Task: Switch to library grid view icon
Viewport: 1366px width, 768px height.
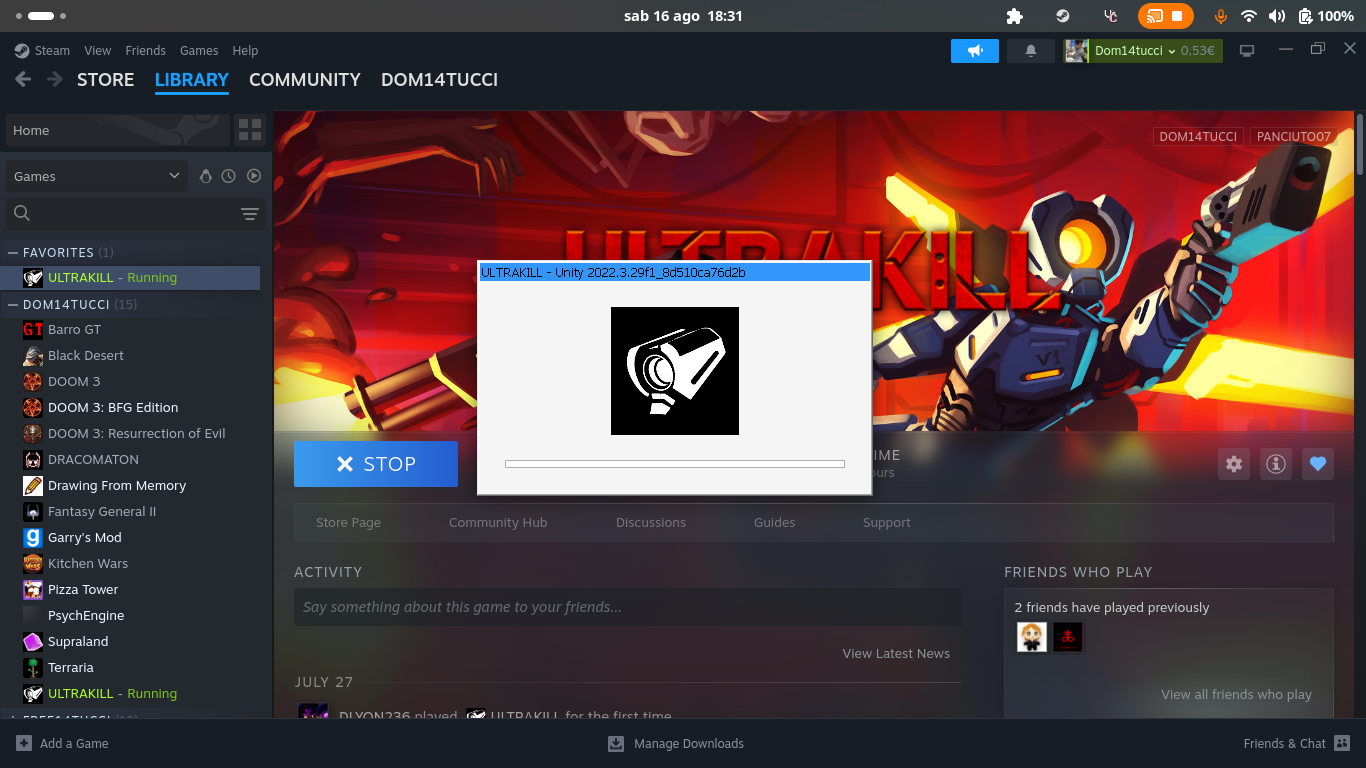Action: pyautogui.click(x=250, y=130)
